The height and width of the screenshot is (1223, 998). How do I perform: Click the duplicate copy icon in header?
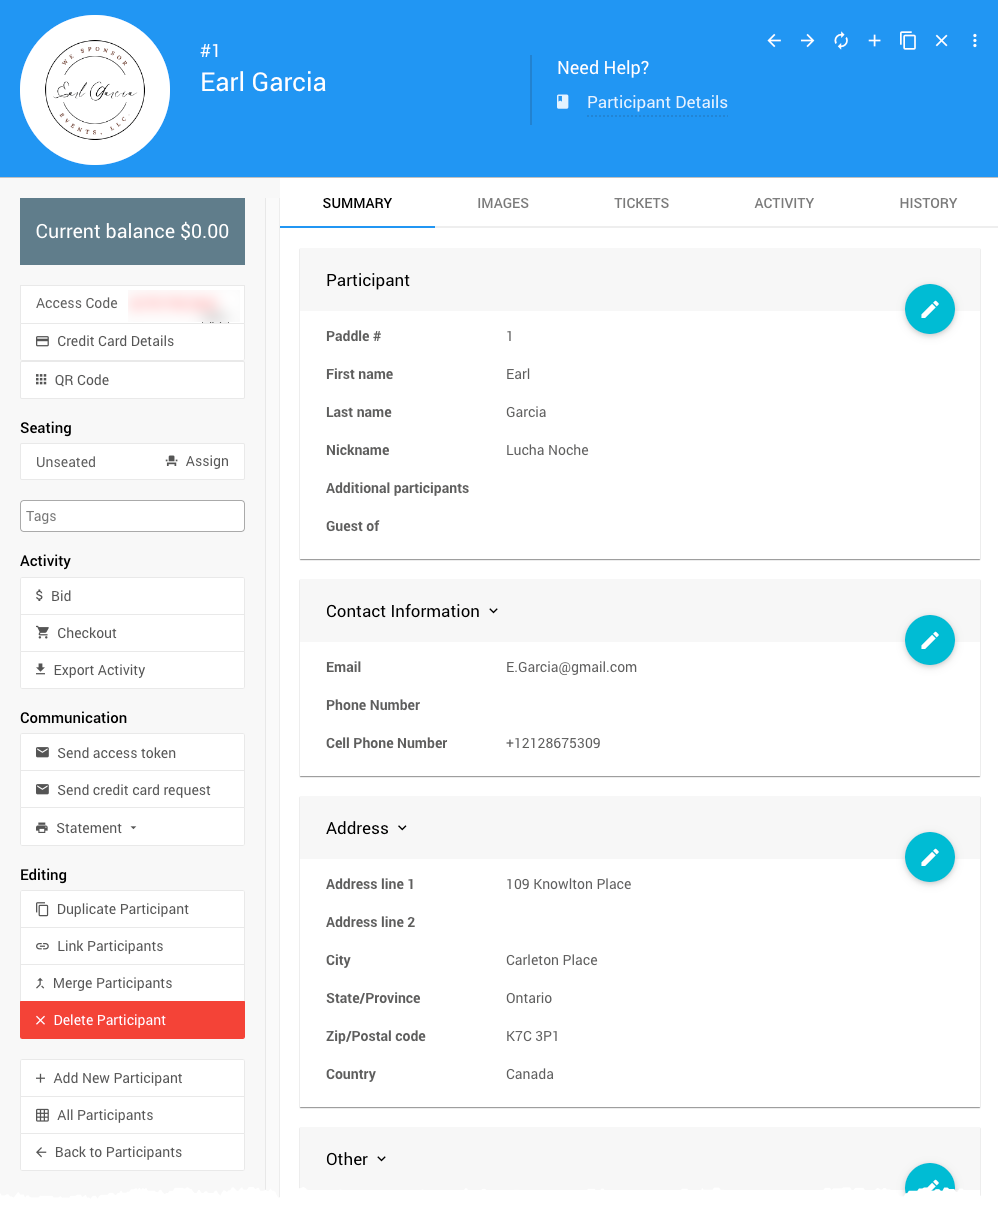point(908,41)
